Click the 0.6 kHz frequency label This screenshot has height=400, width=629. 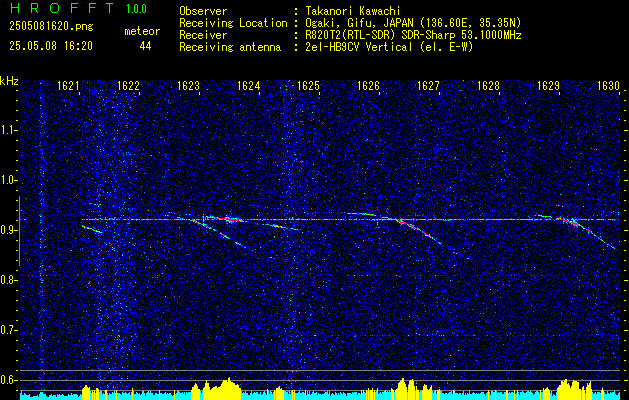pos(9,380)
